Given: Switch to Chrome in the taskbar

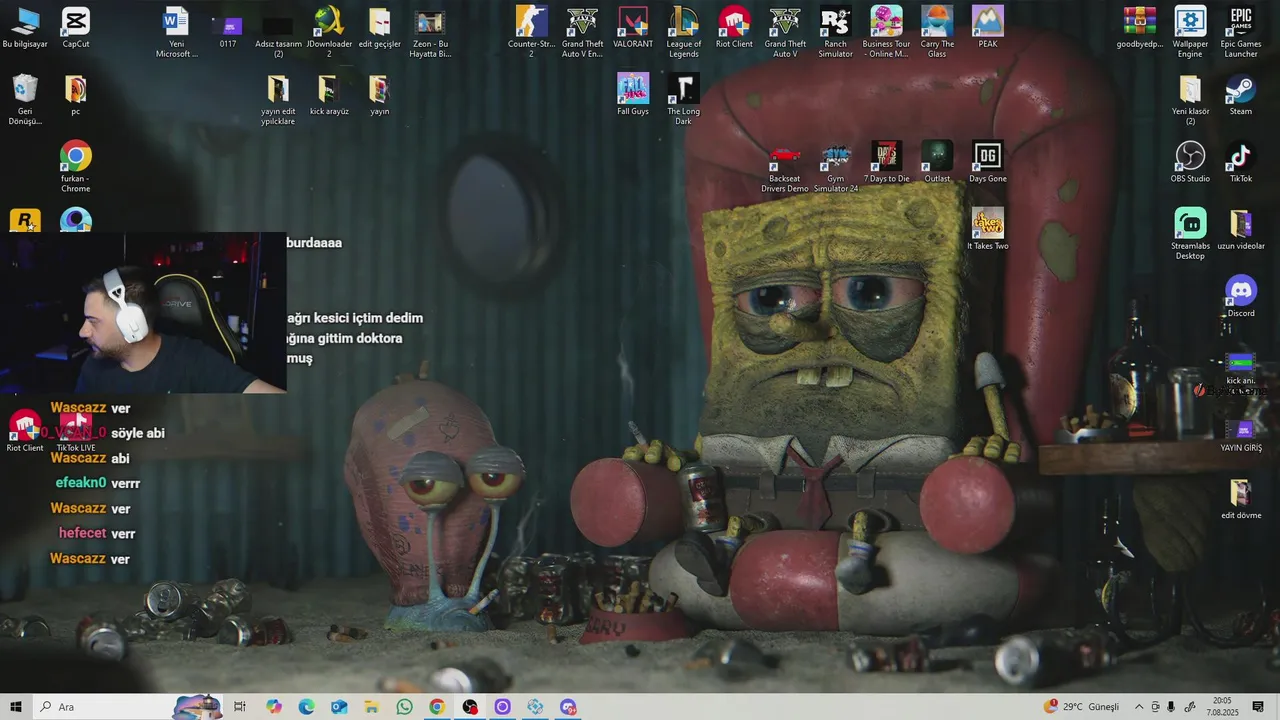Looking at the screenshot, I should [437, 707].
